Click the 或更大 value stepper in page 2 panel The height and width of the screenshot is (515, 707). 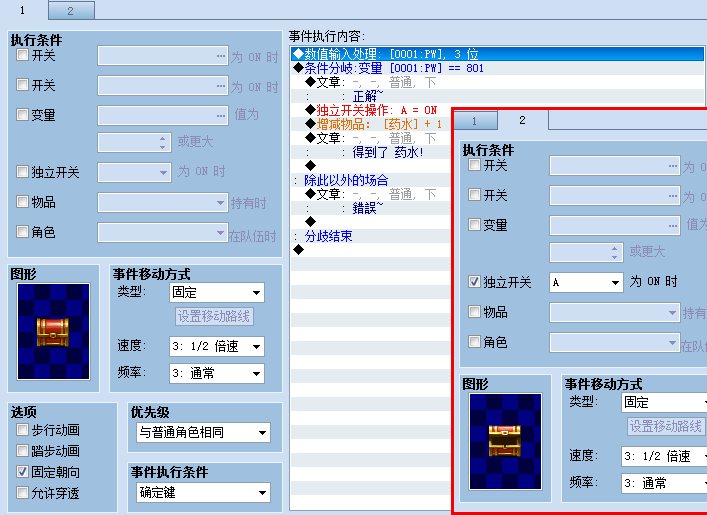615,253
